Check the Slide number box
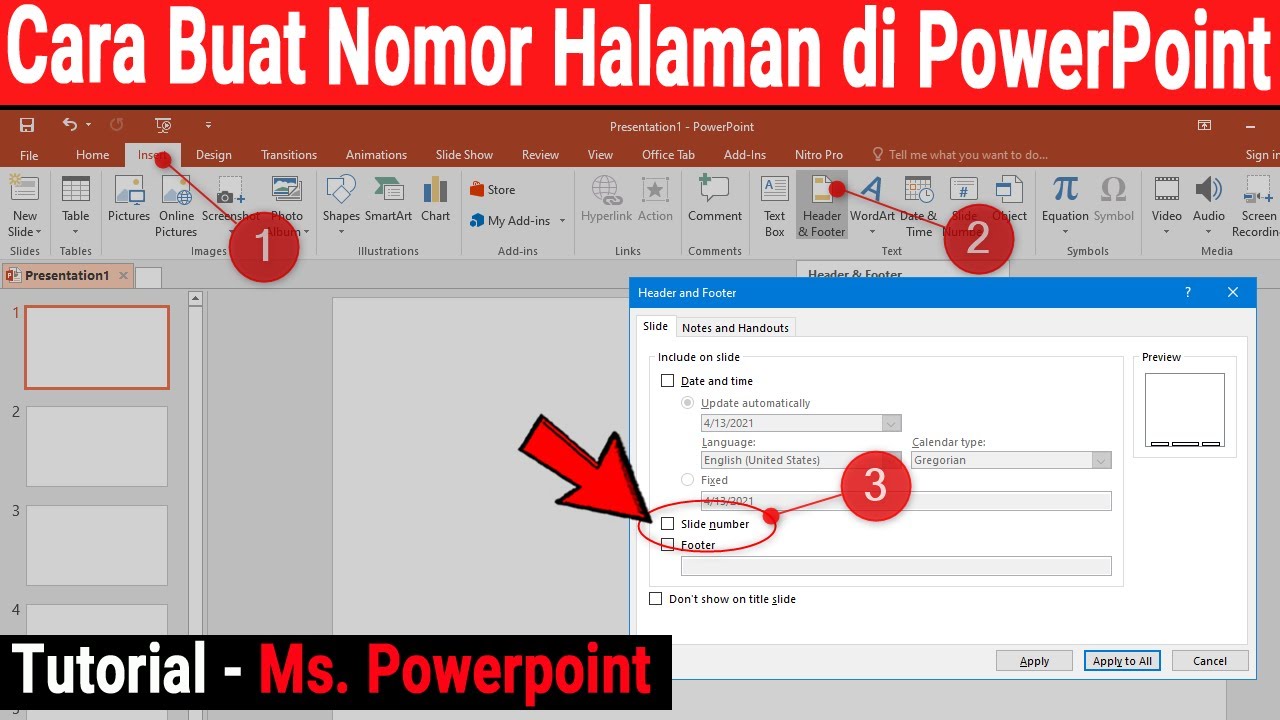Image resolution: width=1280 pixels, height=720 pixels. pos(668,524)
